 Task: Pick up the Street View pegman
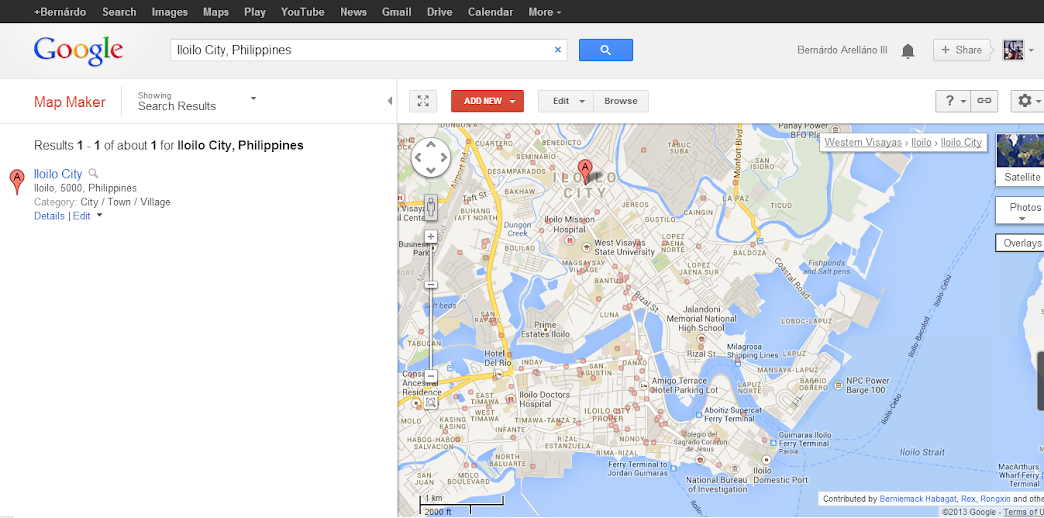(431, 207)
